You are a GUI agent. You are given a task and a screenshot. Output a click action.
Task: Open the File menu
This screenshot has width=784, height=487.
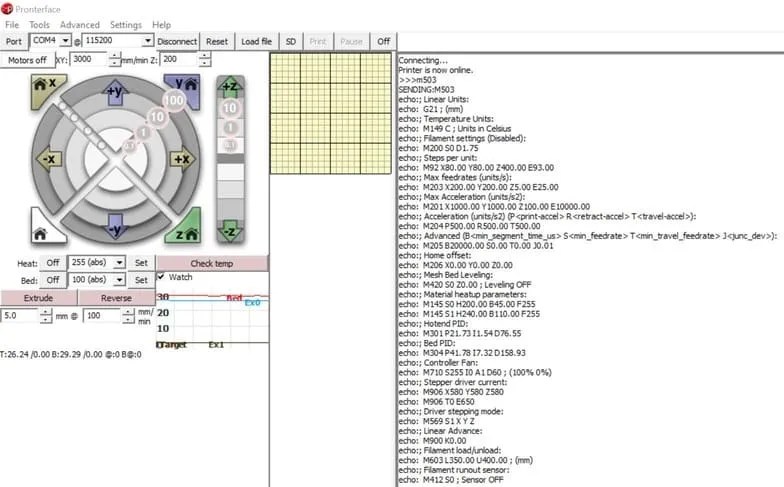coord(12,24)
